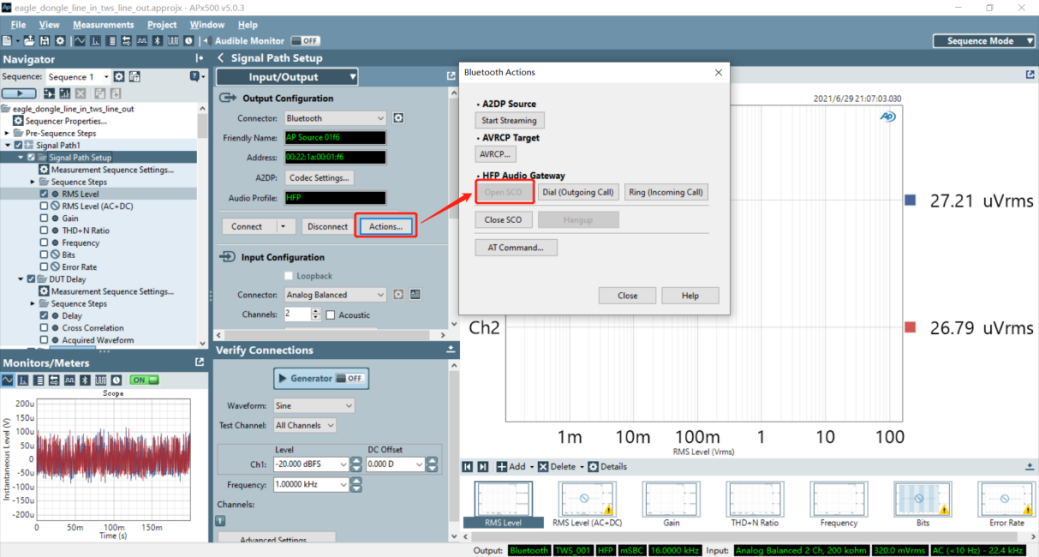The width and height of the screenshot is (1039, 557).
Task: Open input connector settings next to Analog Balanced
Action: (x=398, y=295)
